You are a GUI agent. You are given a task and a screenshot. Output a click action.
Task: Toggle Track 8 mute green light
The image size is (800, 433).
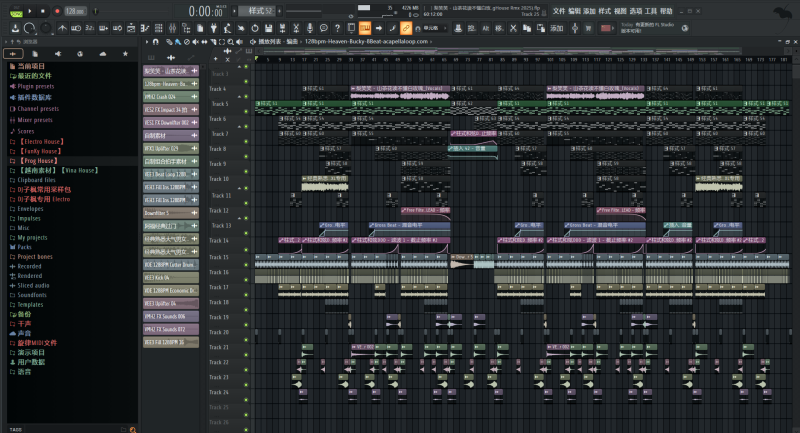click(246, 156)
